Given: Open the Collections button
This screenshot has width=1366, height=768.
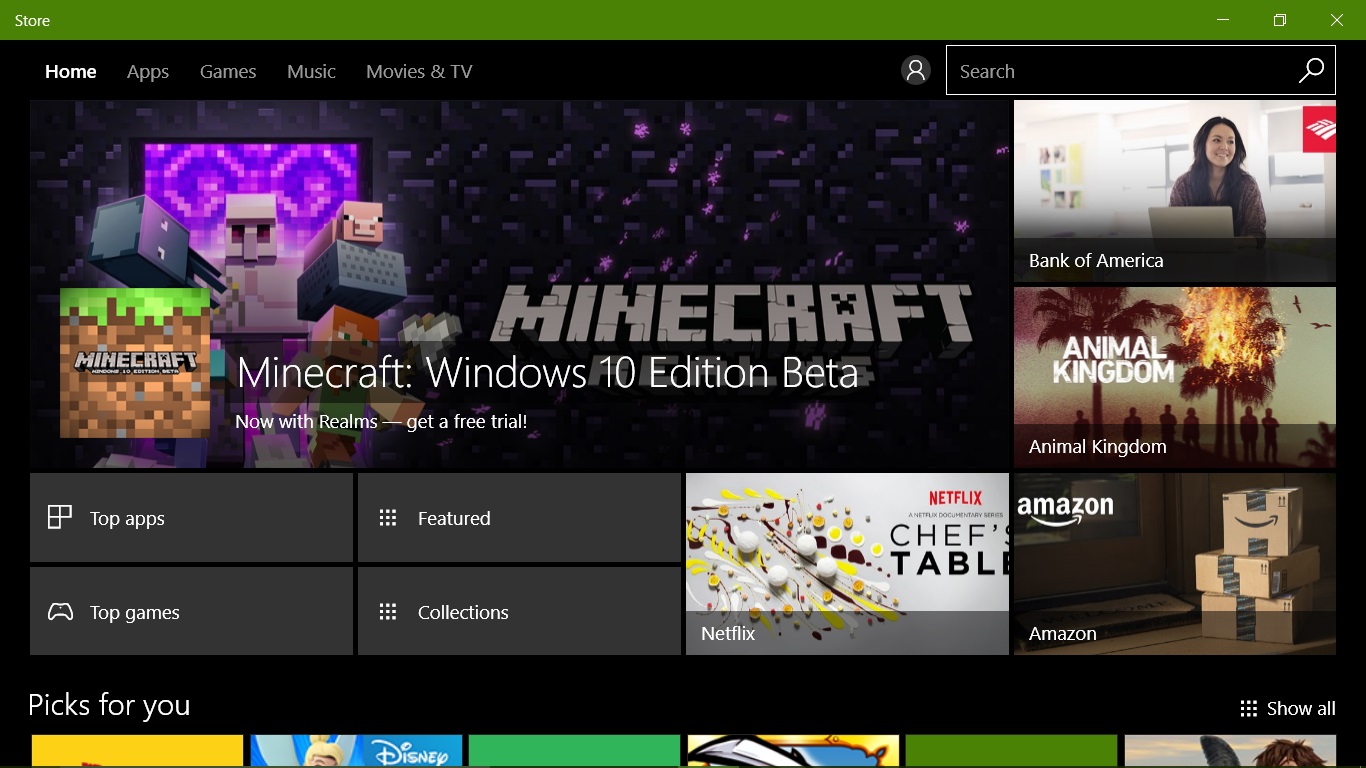Looking at the screenshot, I should coord(519,611).
